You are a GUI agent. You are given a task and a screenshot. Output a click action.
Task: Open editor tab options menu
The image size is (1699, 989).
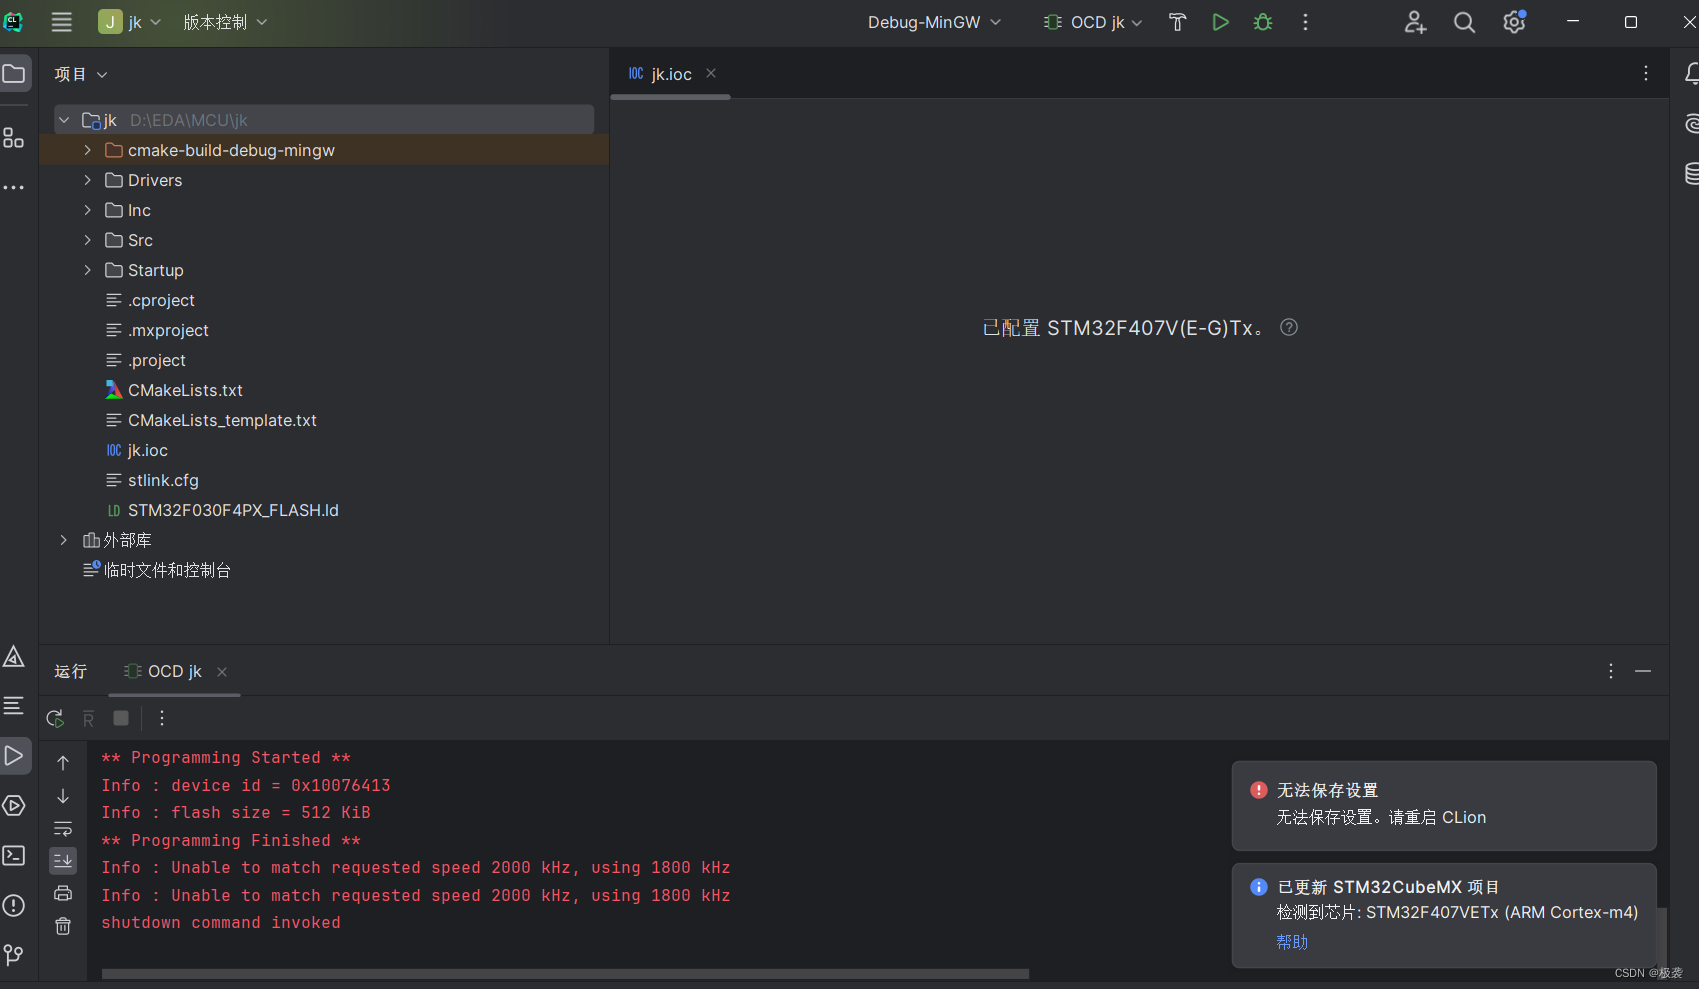1645,73
